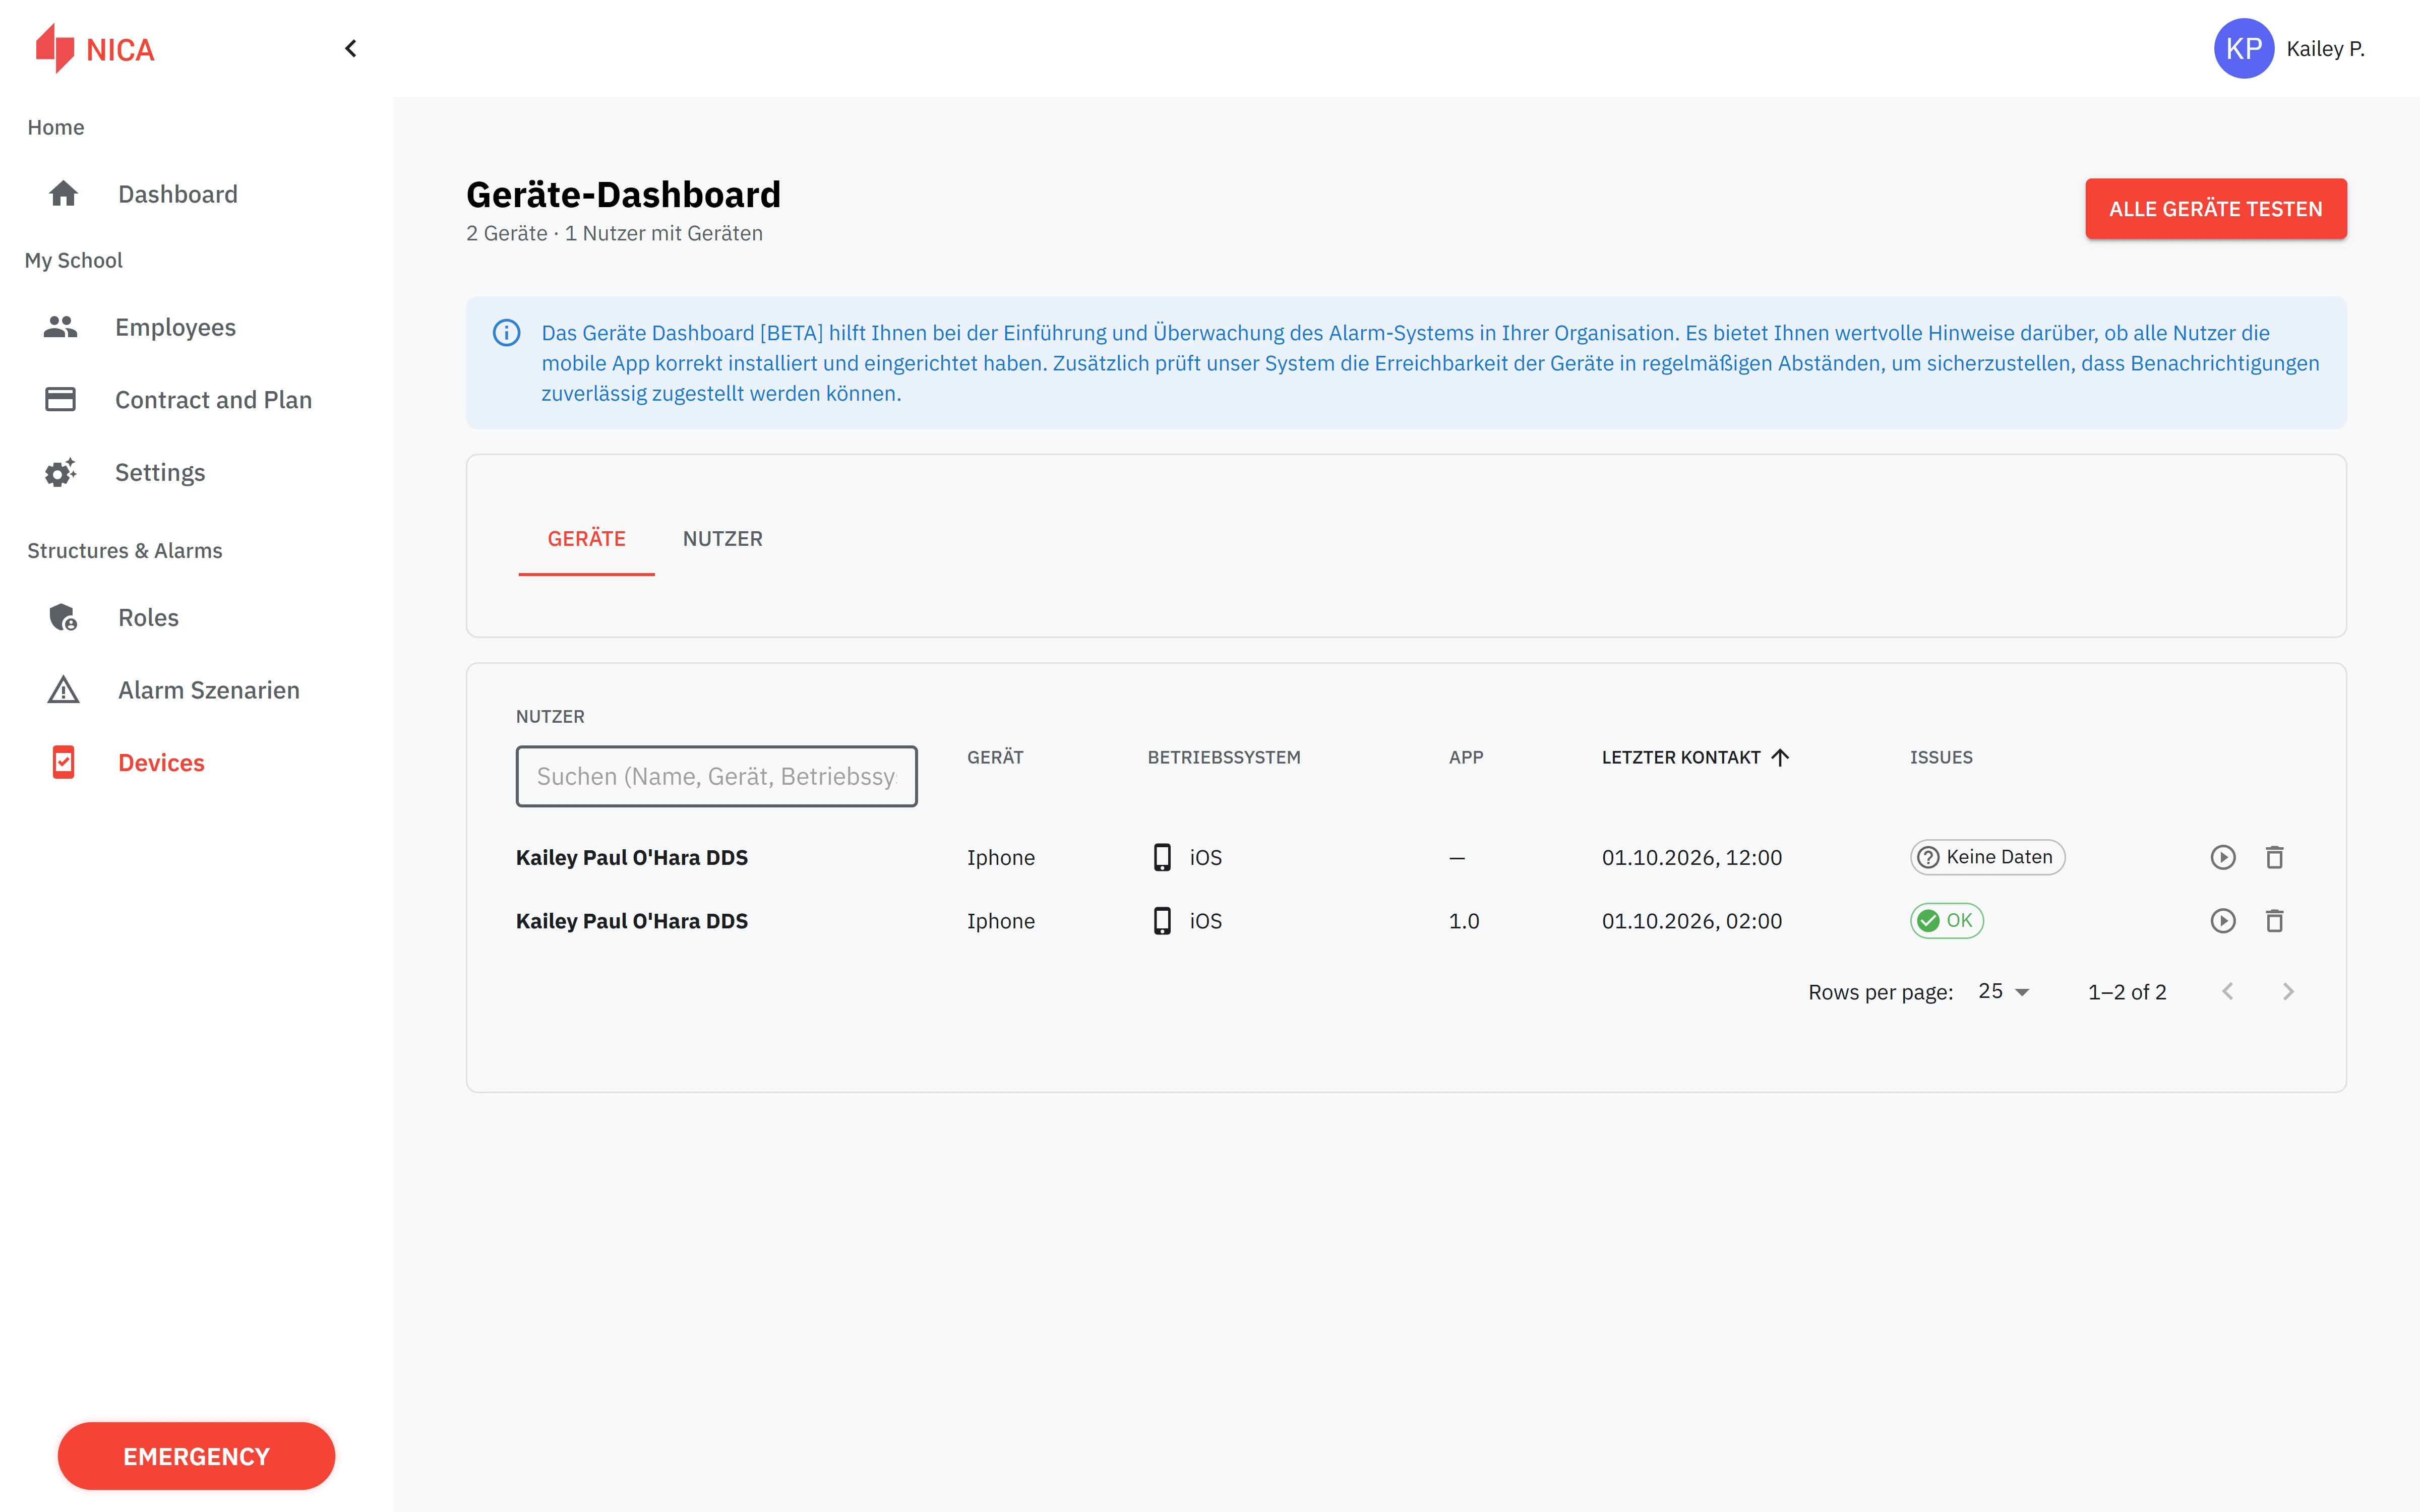Sort by the App column header
Screen dimensions: 2420x1512
point(1465,757)
